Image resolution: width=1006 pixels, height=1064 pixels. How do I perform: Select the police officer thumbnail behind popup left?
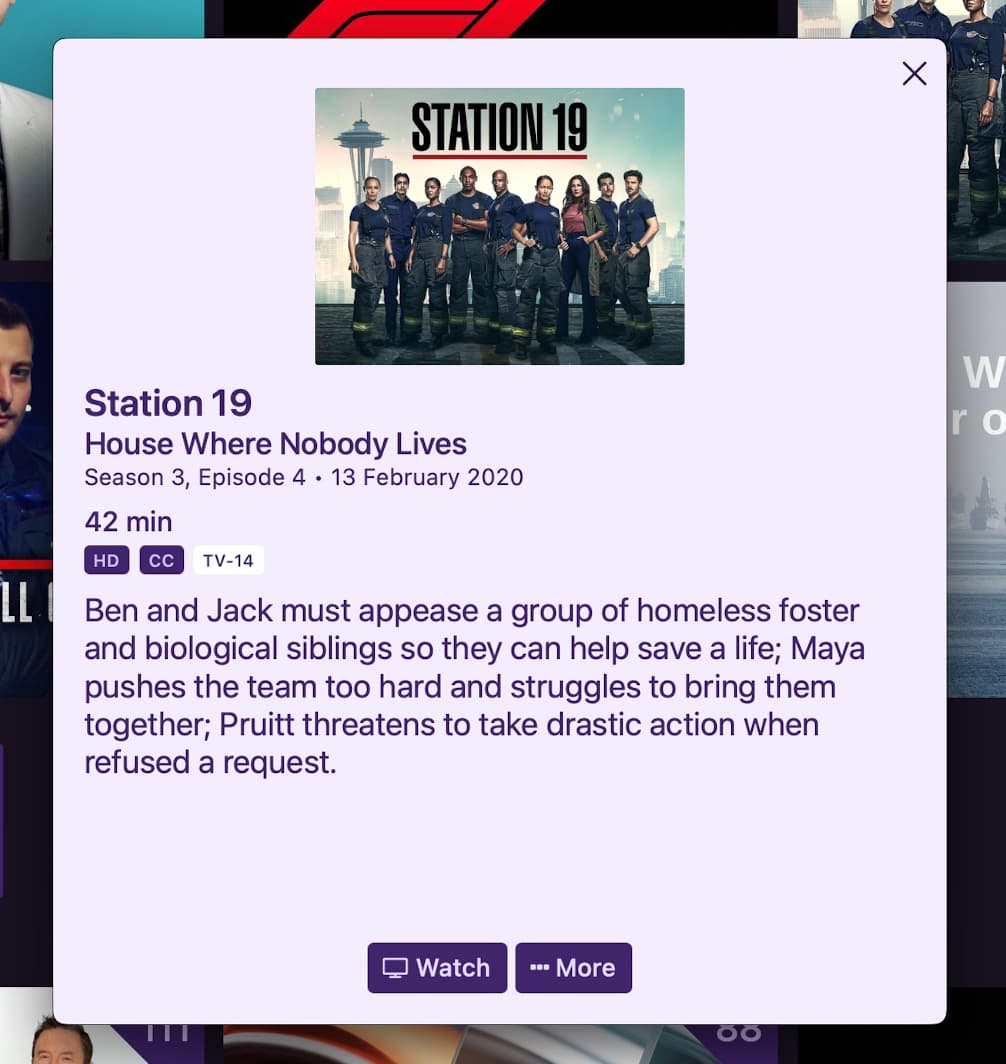[x=26, y=489]
